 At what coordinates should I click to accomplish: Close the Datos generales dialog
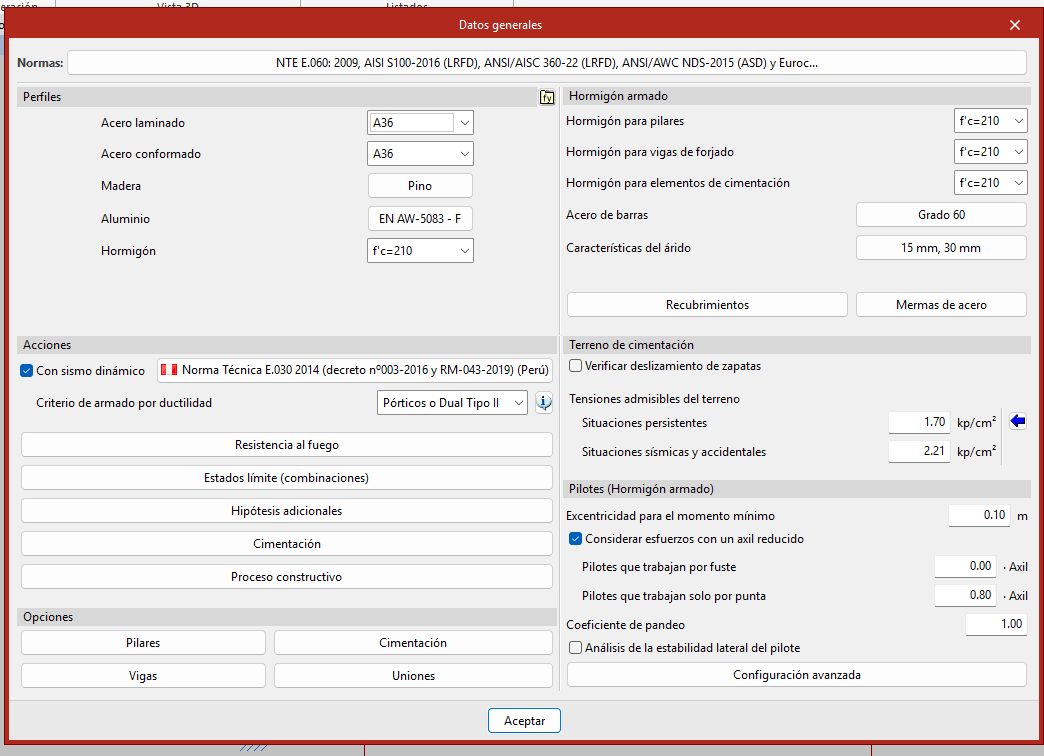click(x=1015, y=25)
